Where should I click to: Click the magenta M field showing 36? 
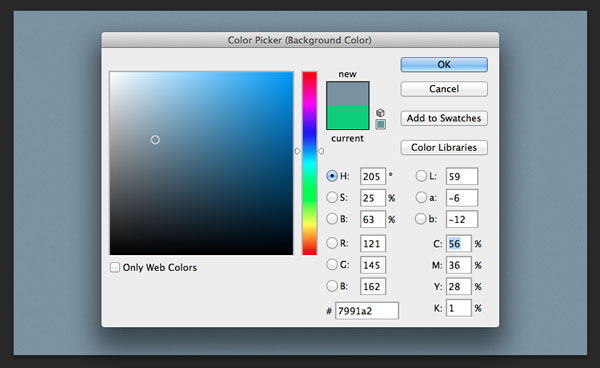(x=458, y=265)
